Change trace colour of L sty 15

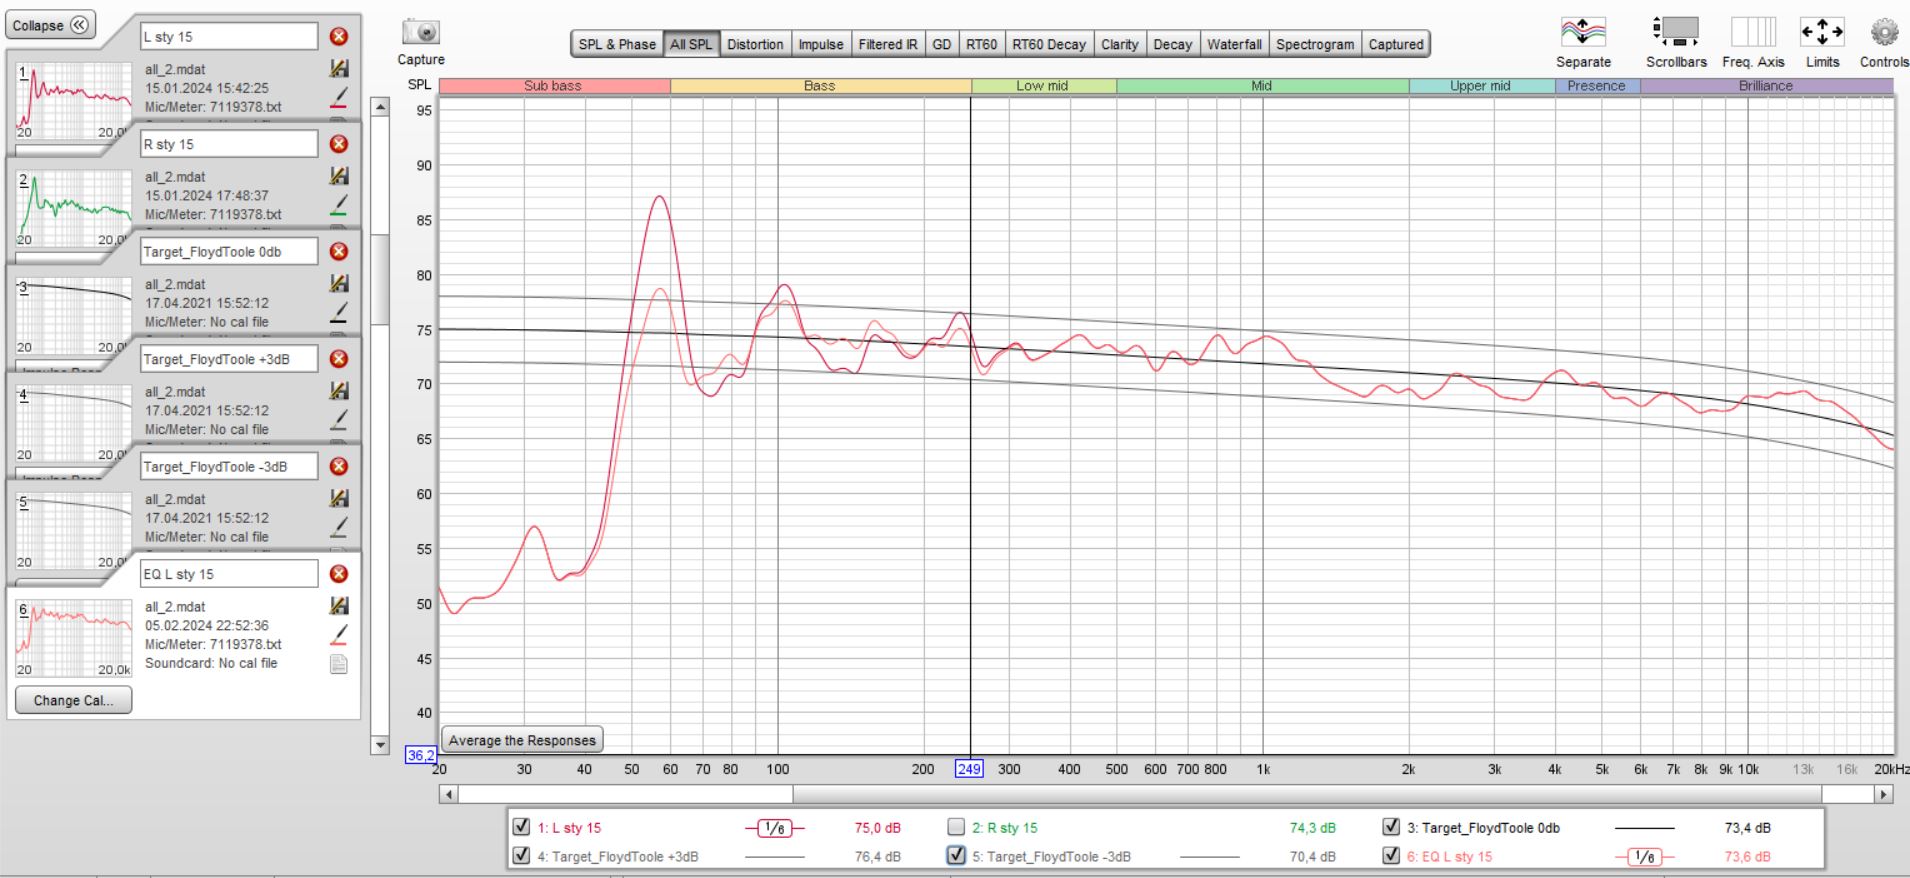[339, 97]
